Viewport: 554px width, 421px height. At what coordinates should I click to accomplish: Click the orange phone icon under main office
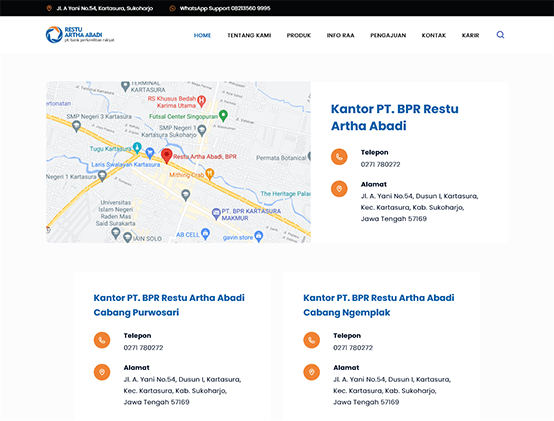(339, 157)
